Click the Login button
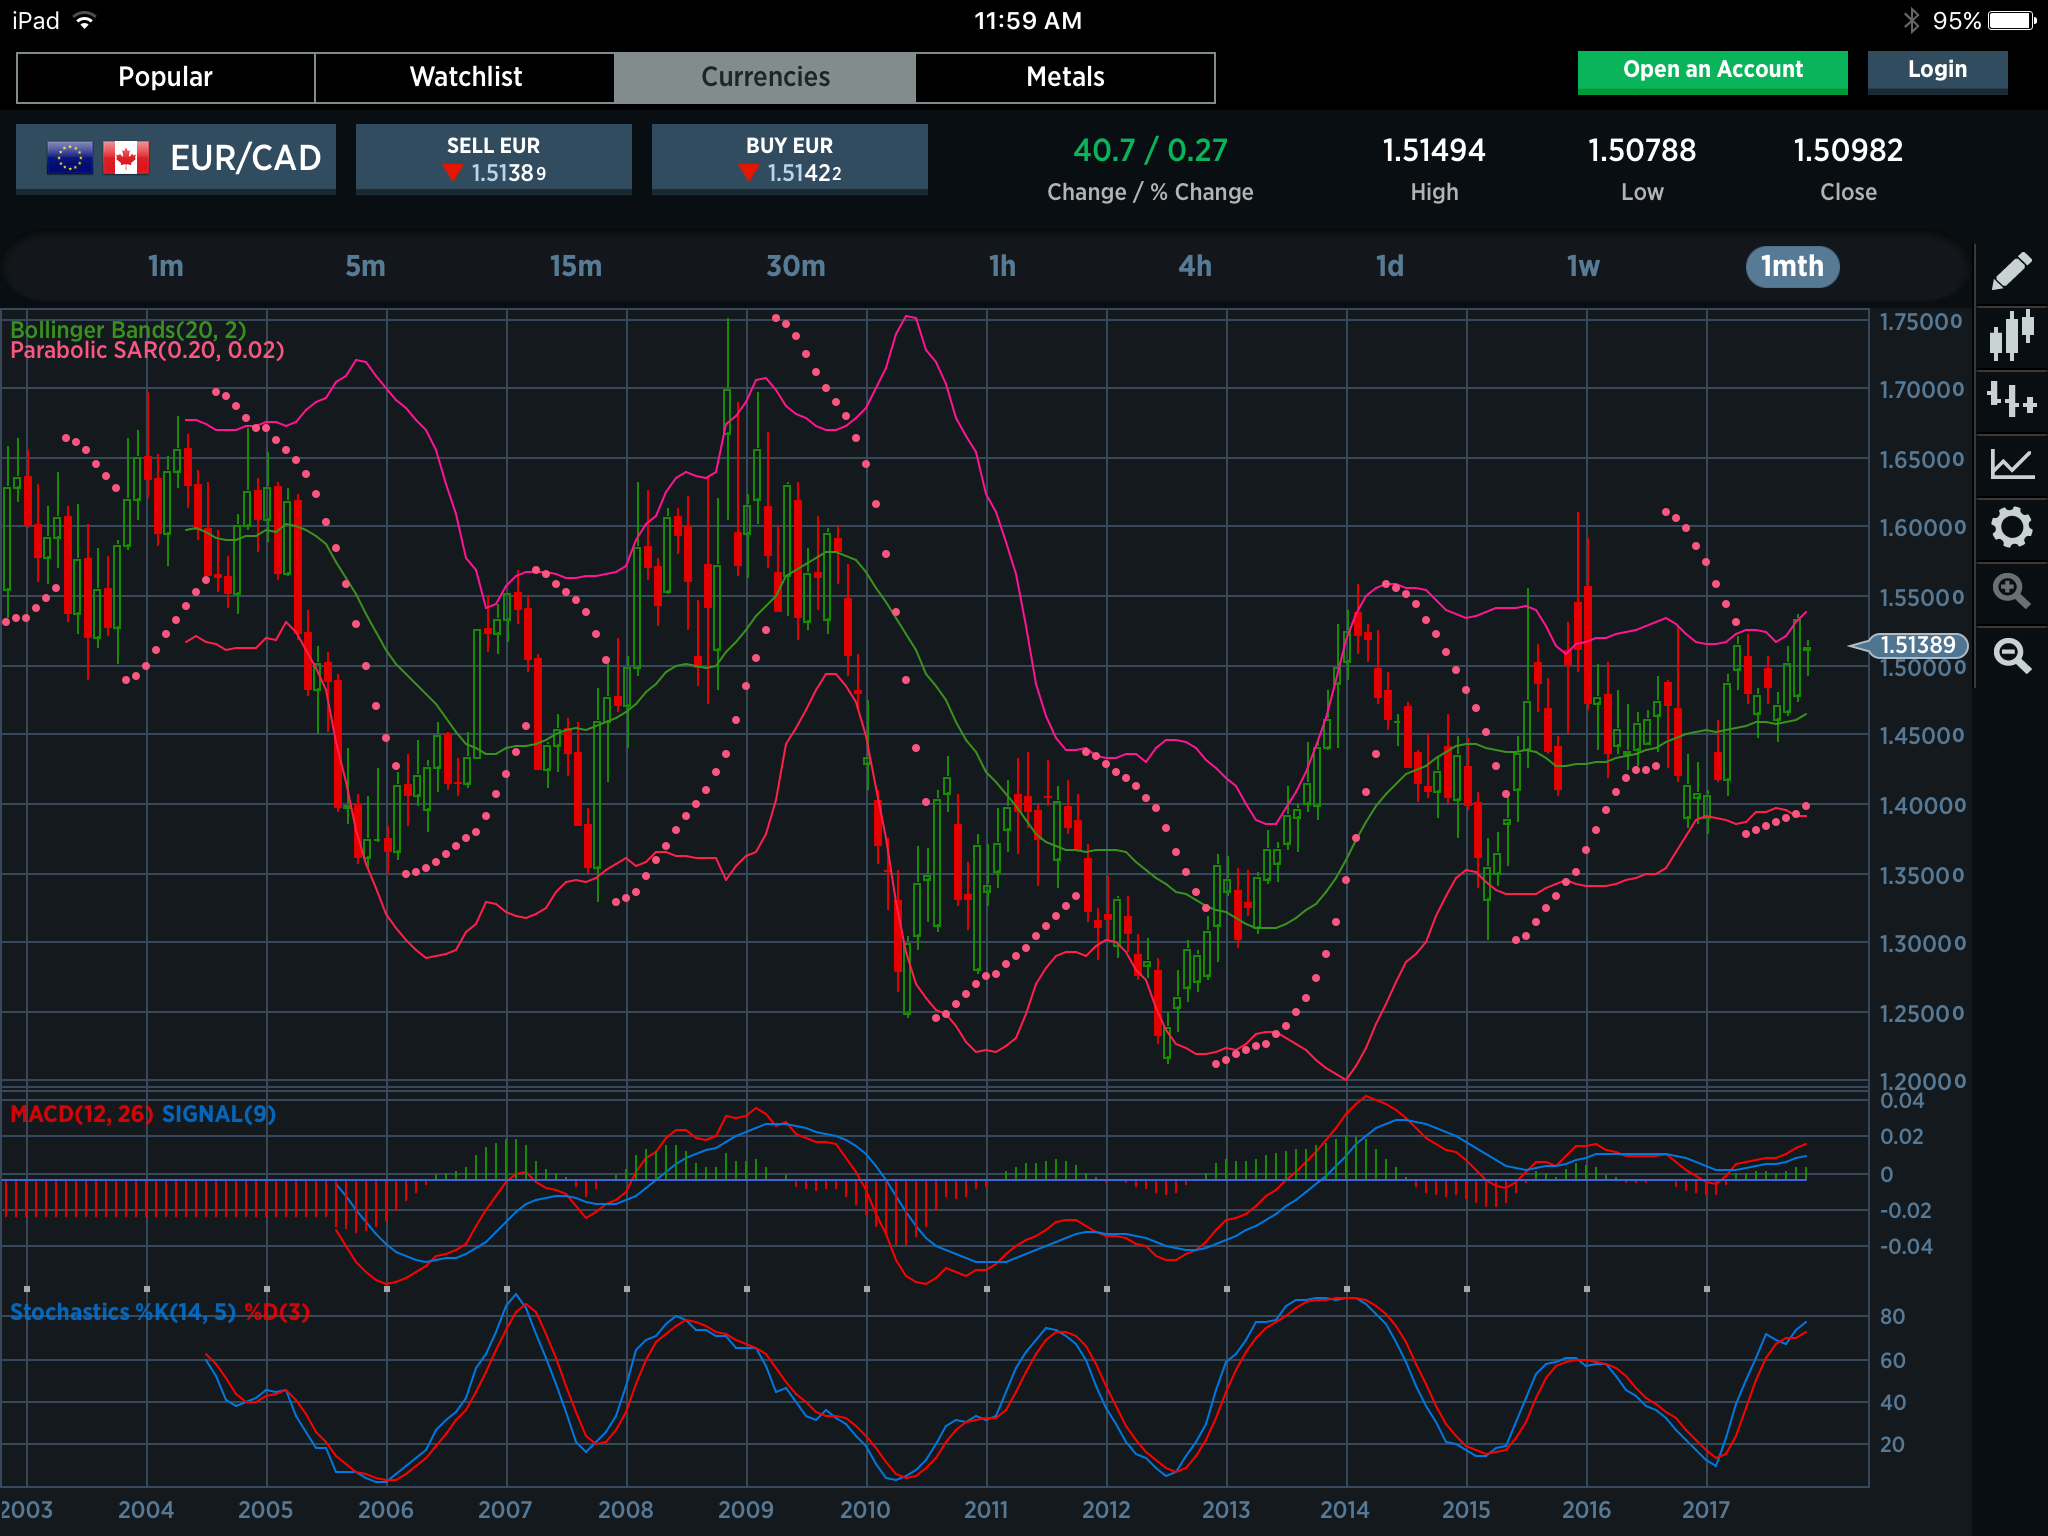2048x1536 pixels. coord(1937,71)
